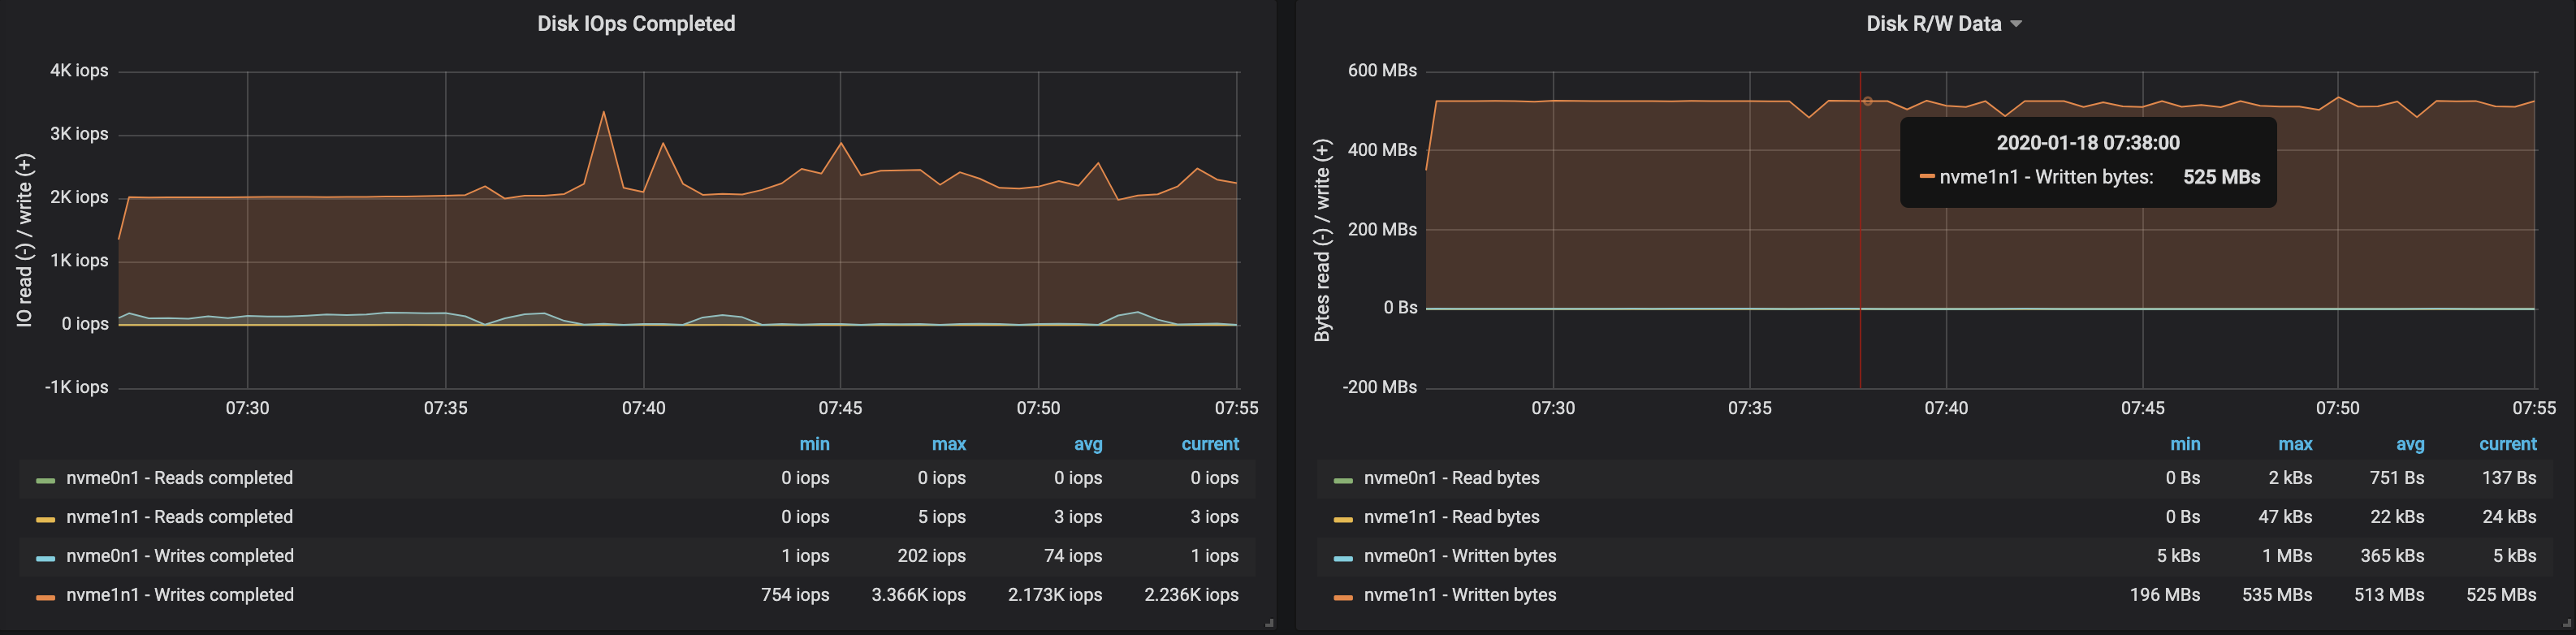Image resolution: width=2576 pixels, height=635 pixels.
Task: Click the Disk IOps Completed panel title
Action: (636, 23)
